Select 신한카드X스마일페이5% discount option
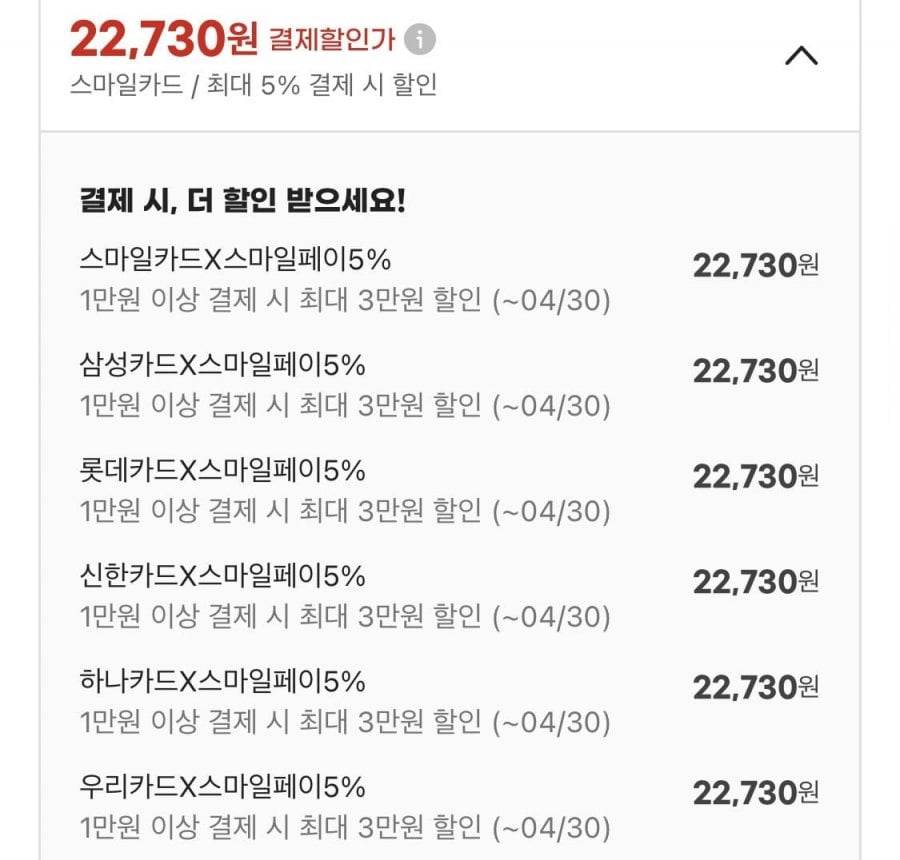 pos(222,576)
